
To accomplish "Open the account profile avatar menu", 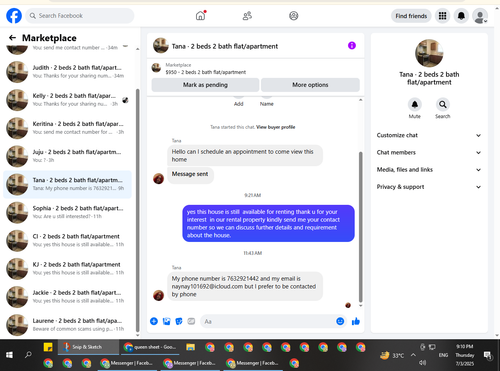I will pos(480,16).
